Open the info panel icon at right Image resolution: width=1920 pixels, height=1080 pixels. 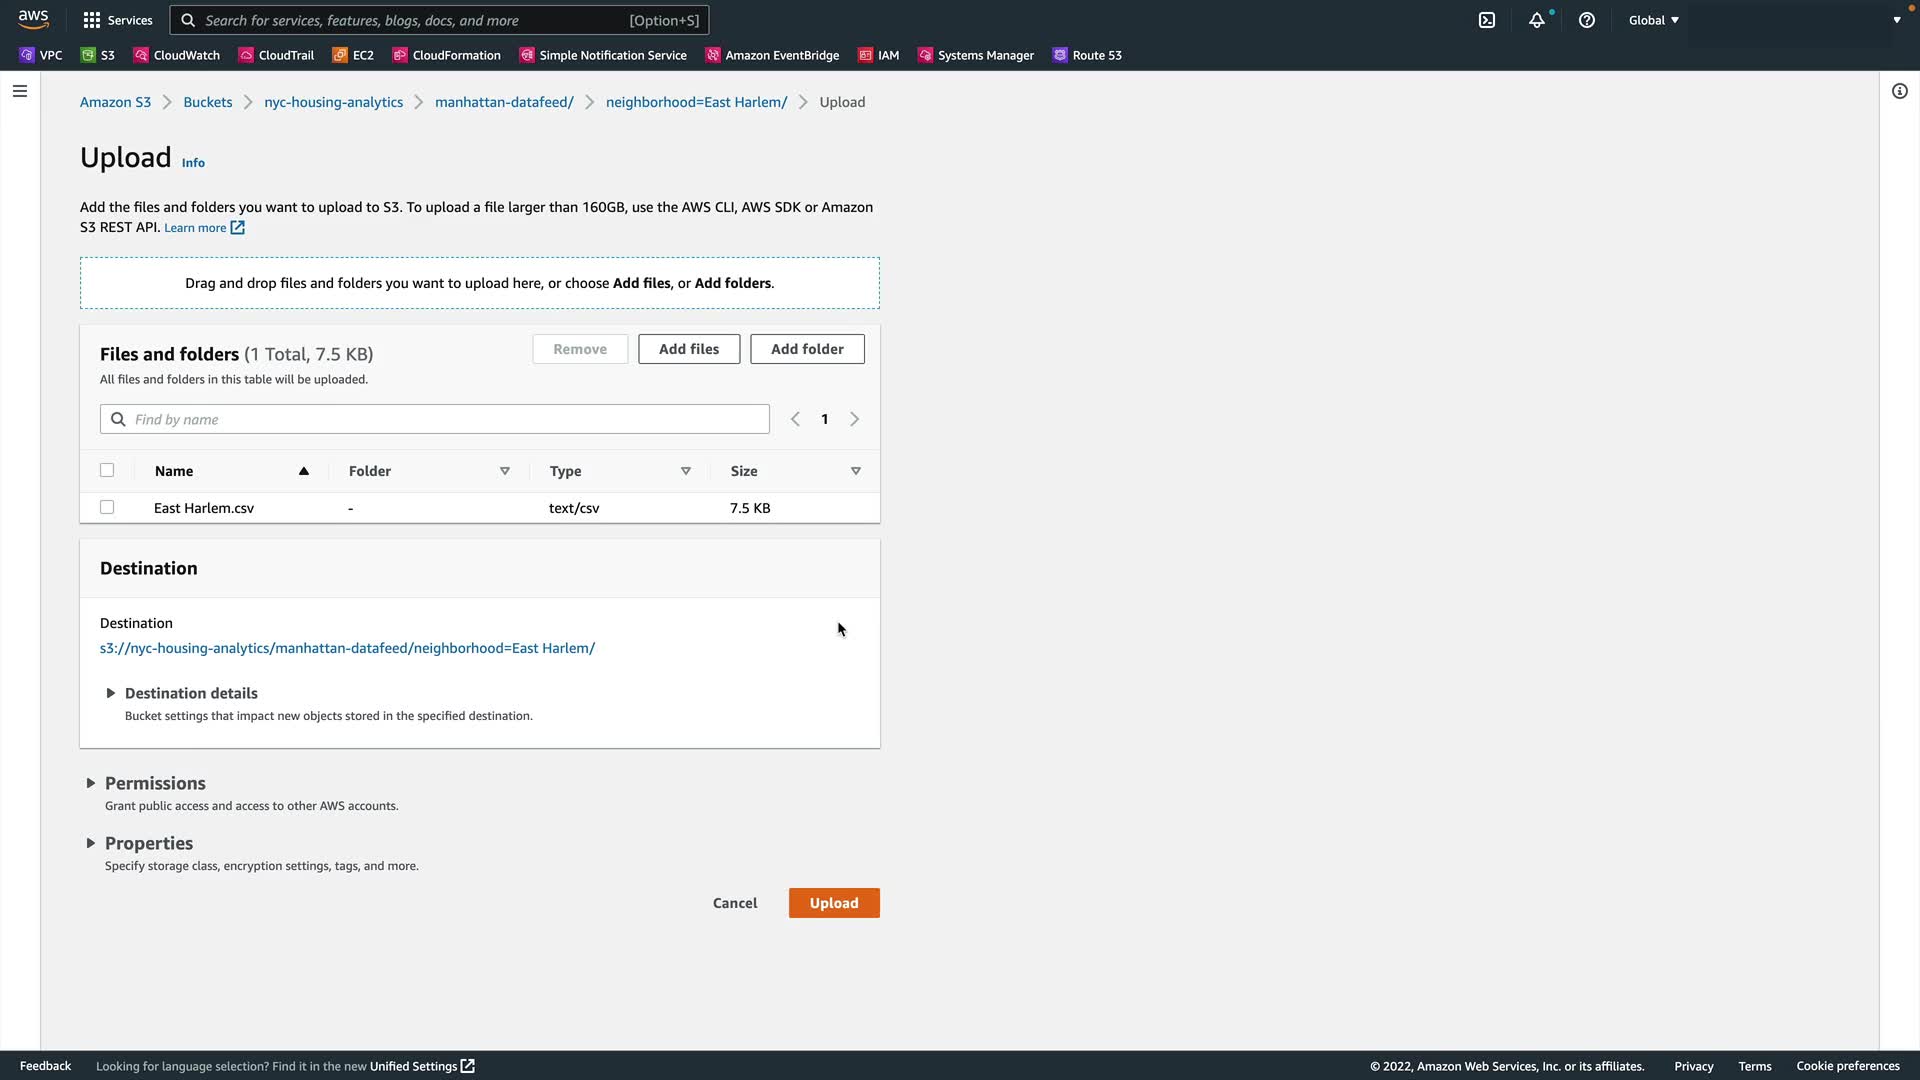click(x=1899, y=91)
